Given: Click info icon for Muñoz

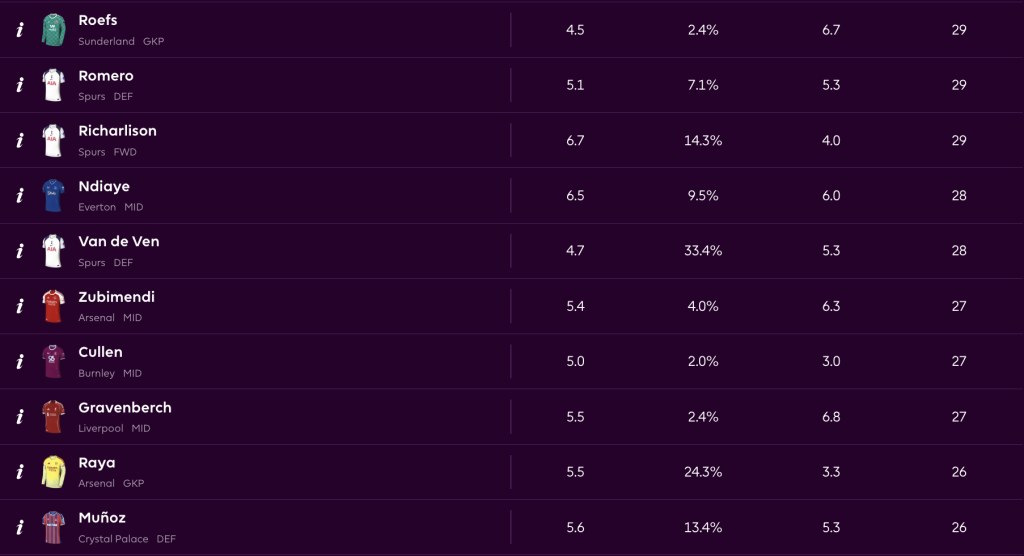Looking at the screenshot, I should click(20, 528).
